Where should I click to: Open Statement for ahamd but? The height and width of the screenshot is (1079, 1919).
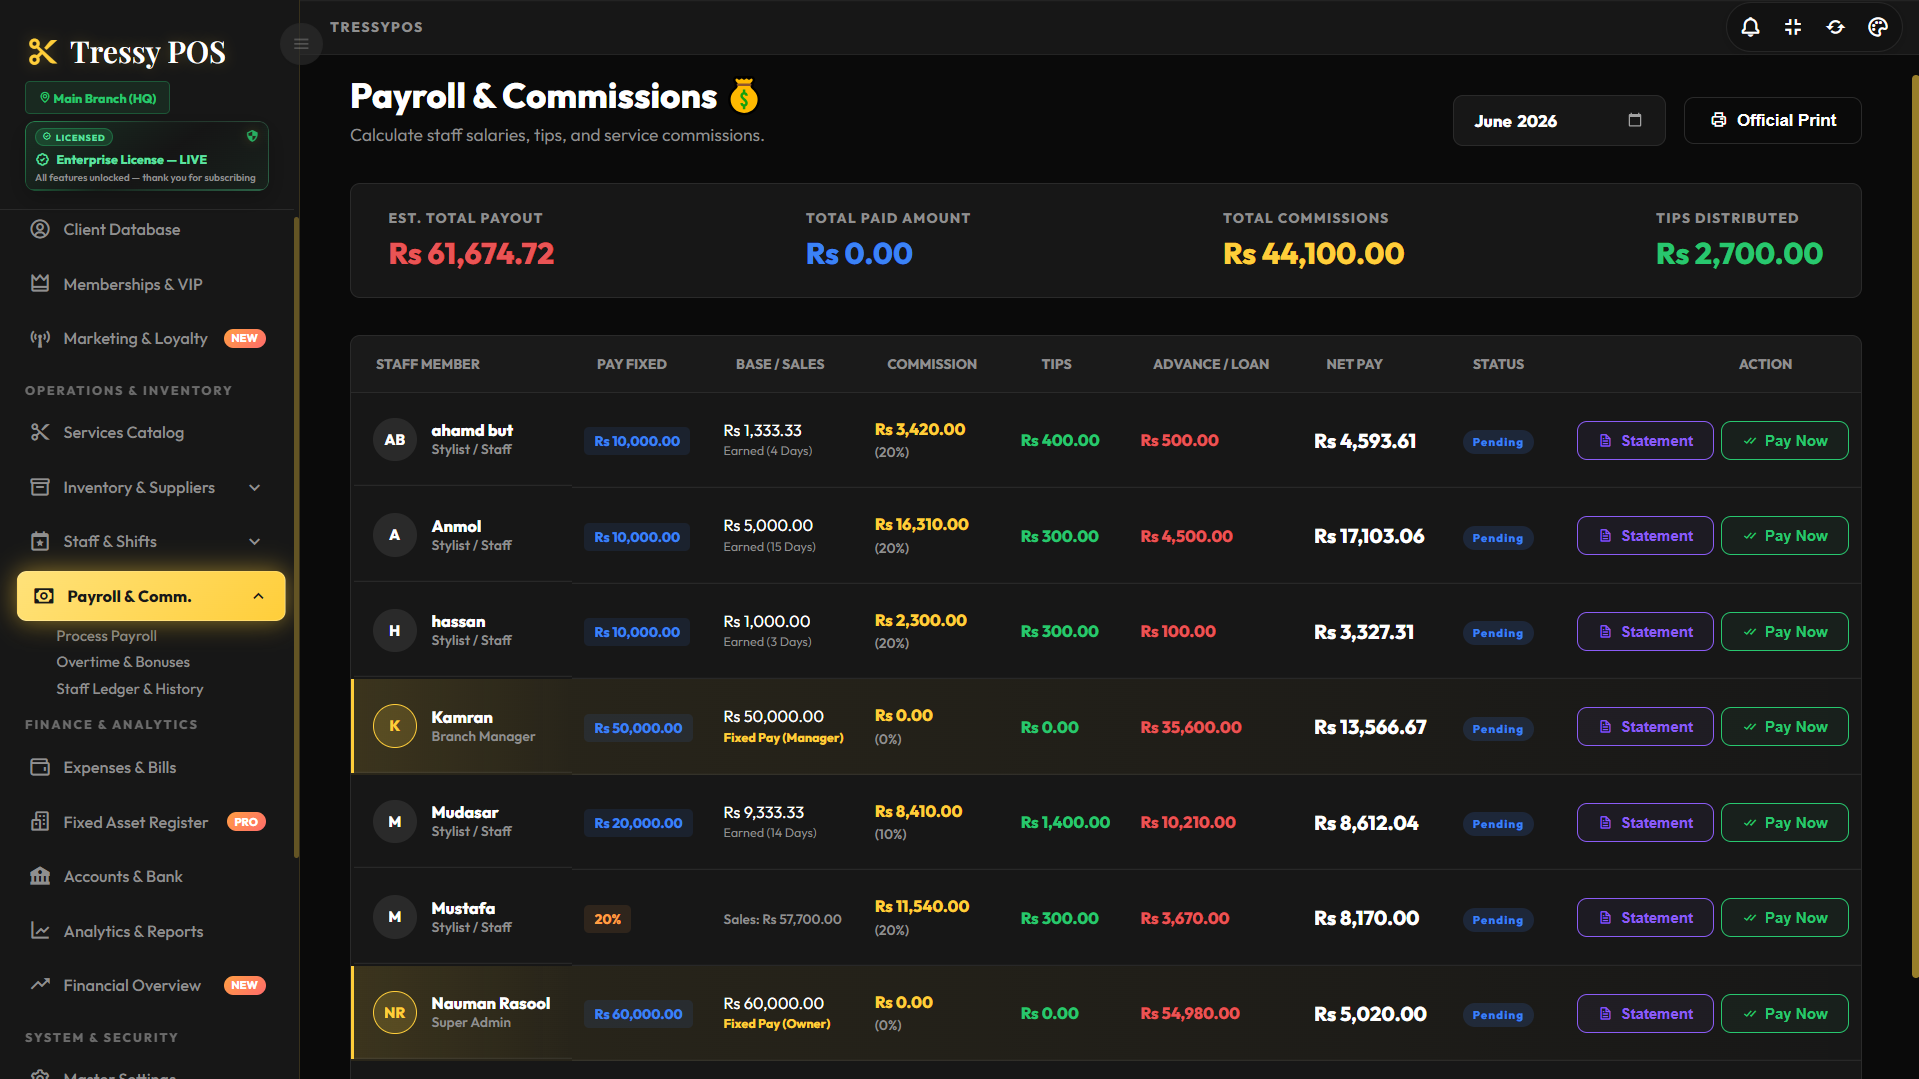pos(1645,441)
